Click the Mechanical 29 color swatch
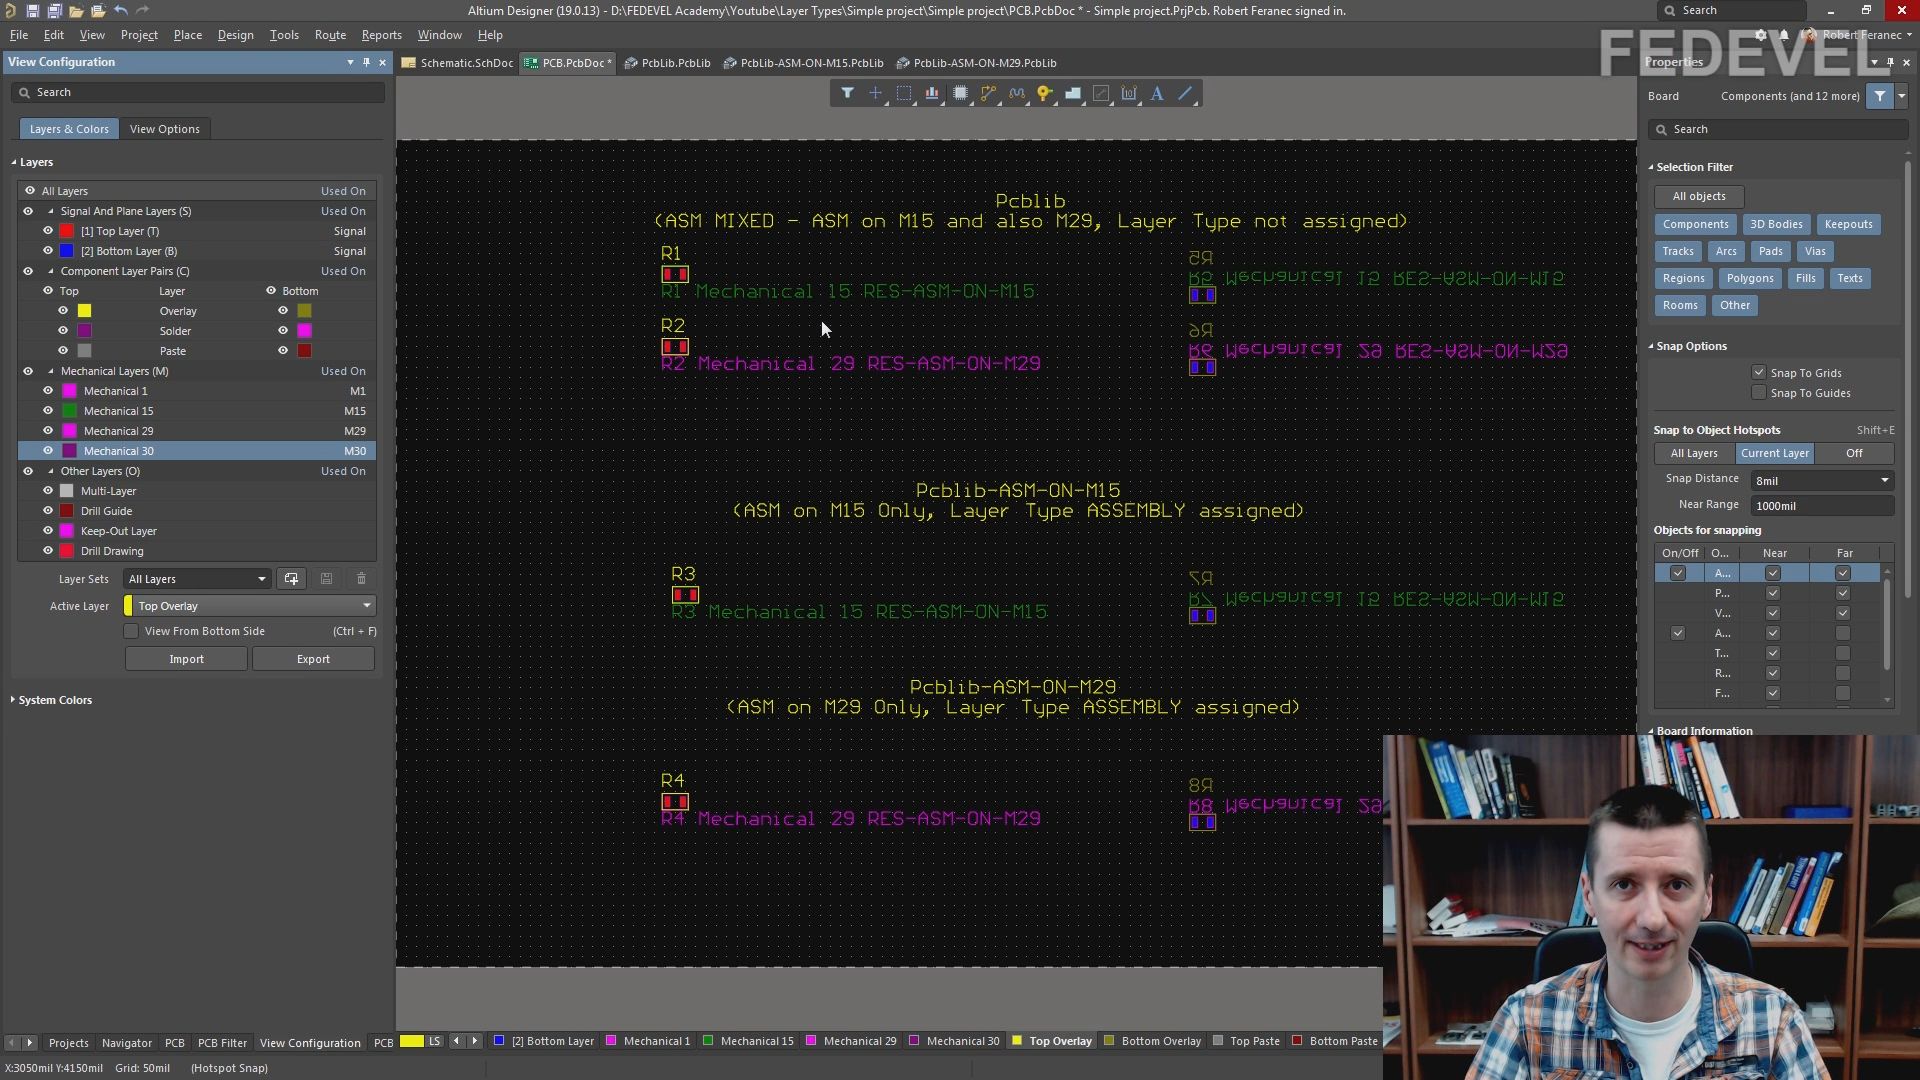This screenshot has height=1080, width=1920. click(70, 431)
